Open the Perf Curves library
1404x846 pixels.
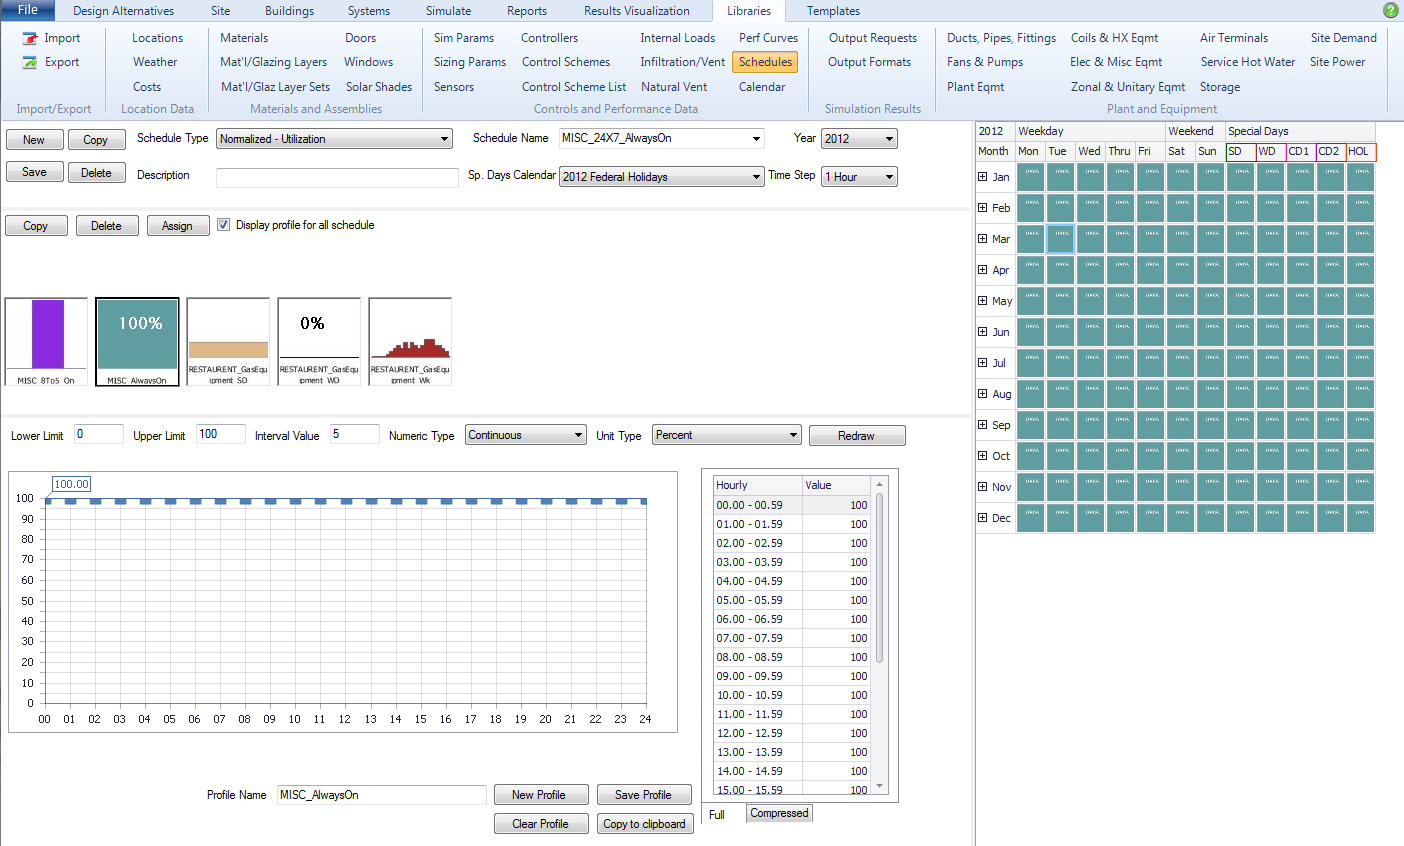point(768,38)
